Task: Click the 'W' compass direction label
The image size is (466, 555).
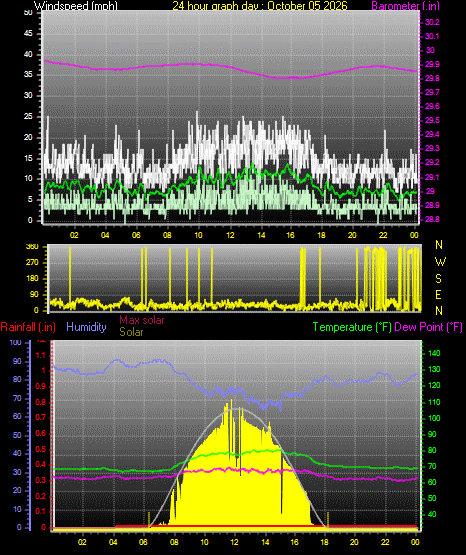Action: click(x=440, y=262)
